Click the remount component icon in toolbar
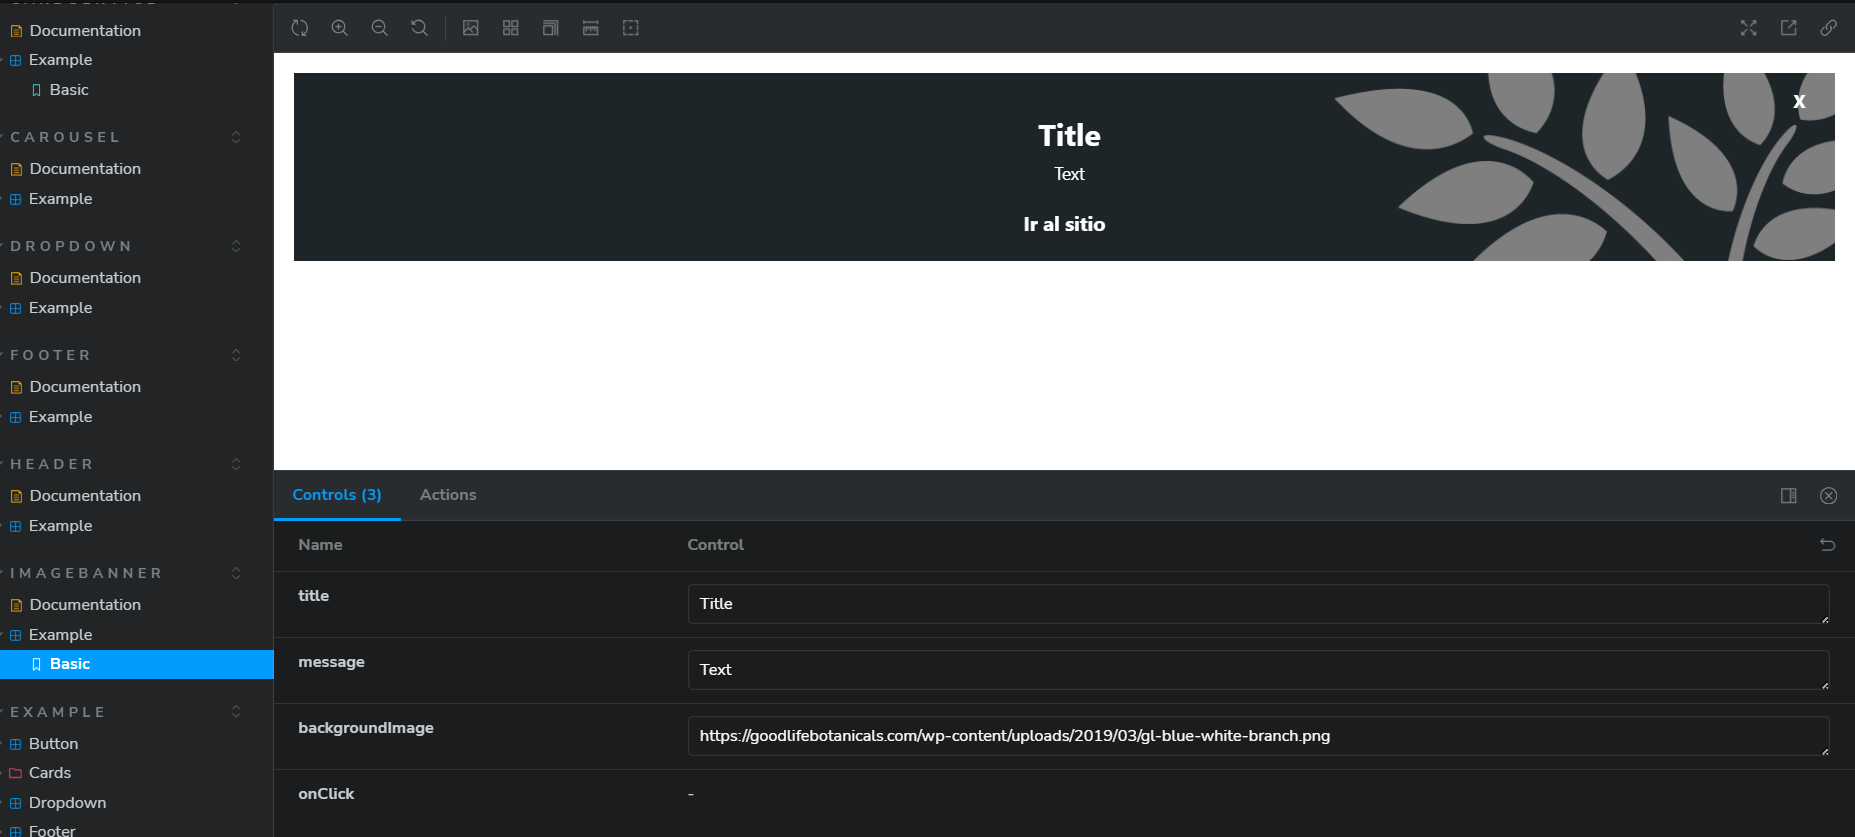This screenshot has height=837, width=1855. (300, 28)
